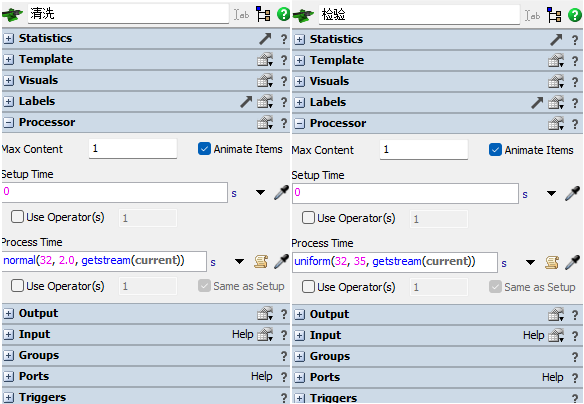Click Setup Time value field in 检验 panel
Image resolution: width=584 pixels, height=404 pixels.
(405, 193)
